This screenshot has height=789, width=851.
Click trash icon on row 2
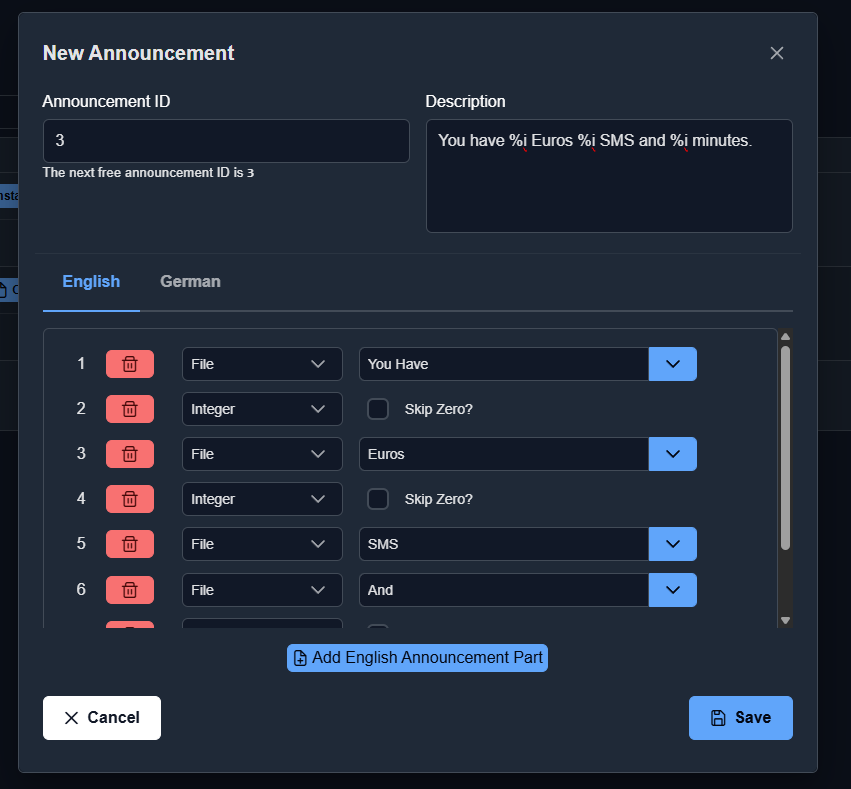(x=130, y=409)
